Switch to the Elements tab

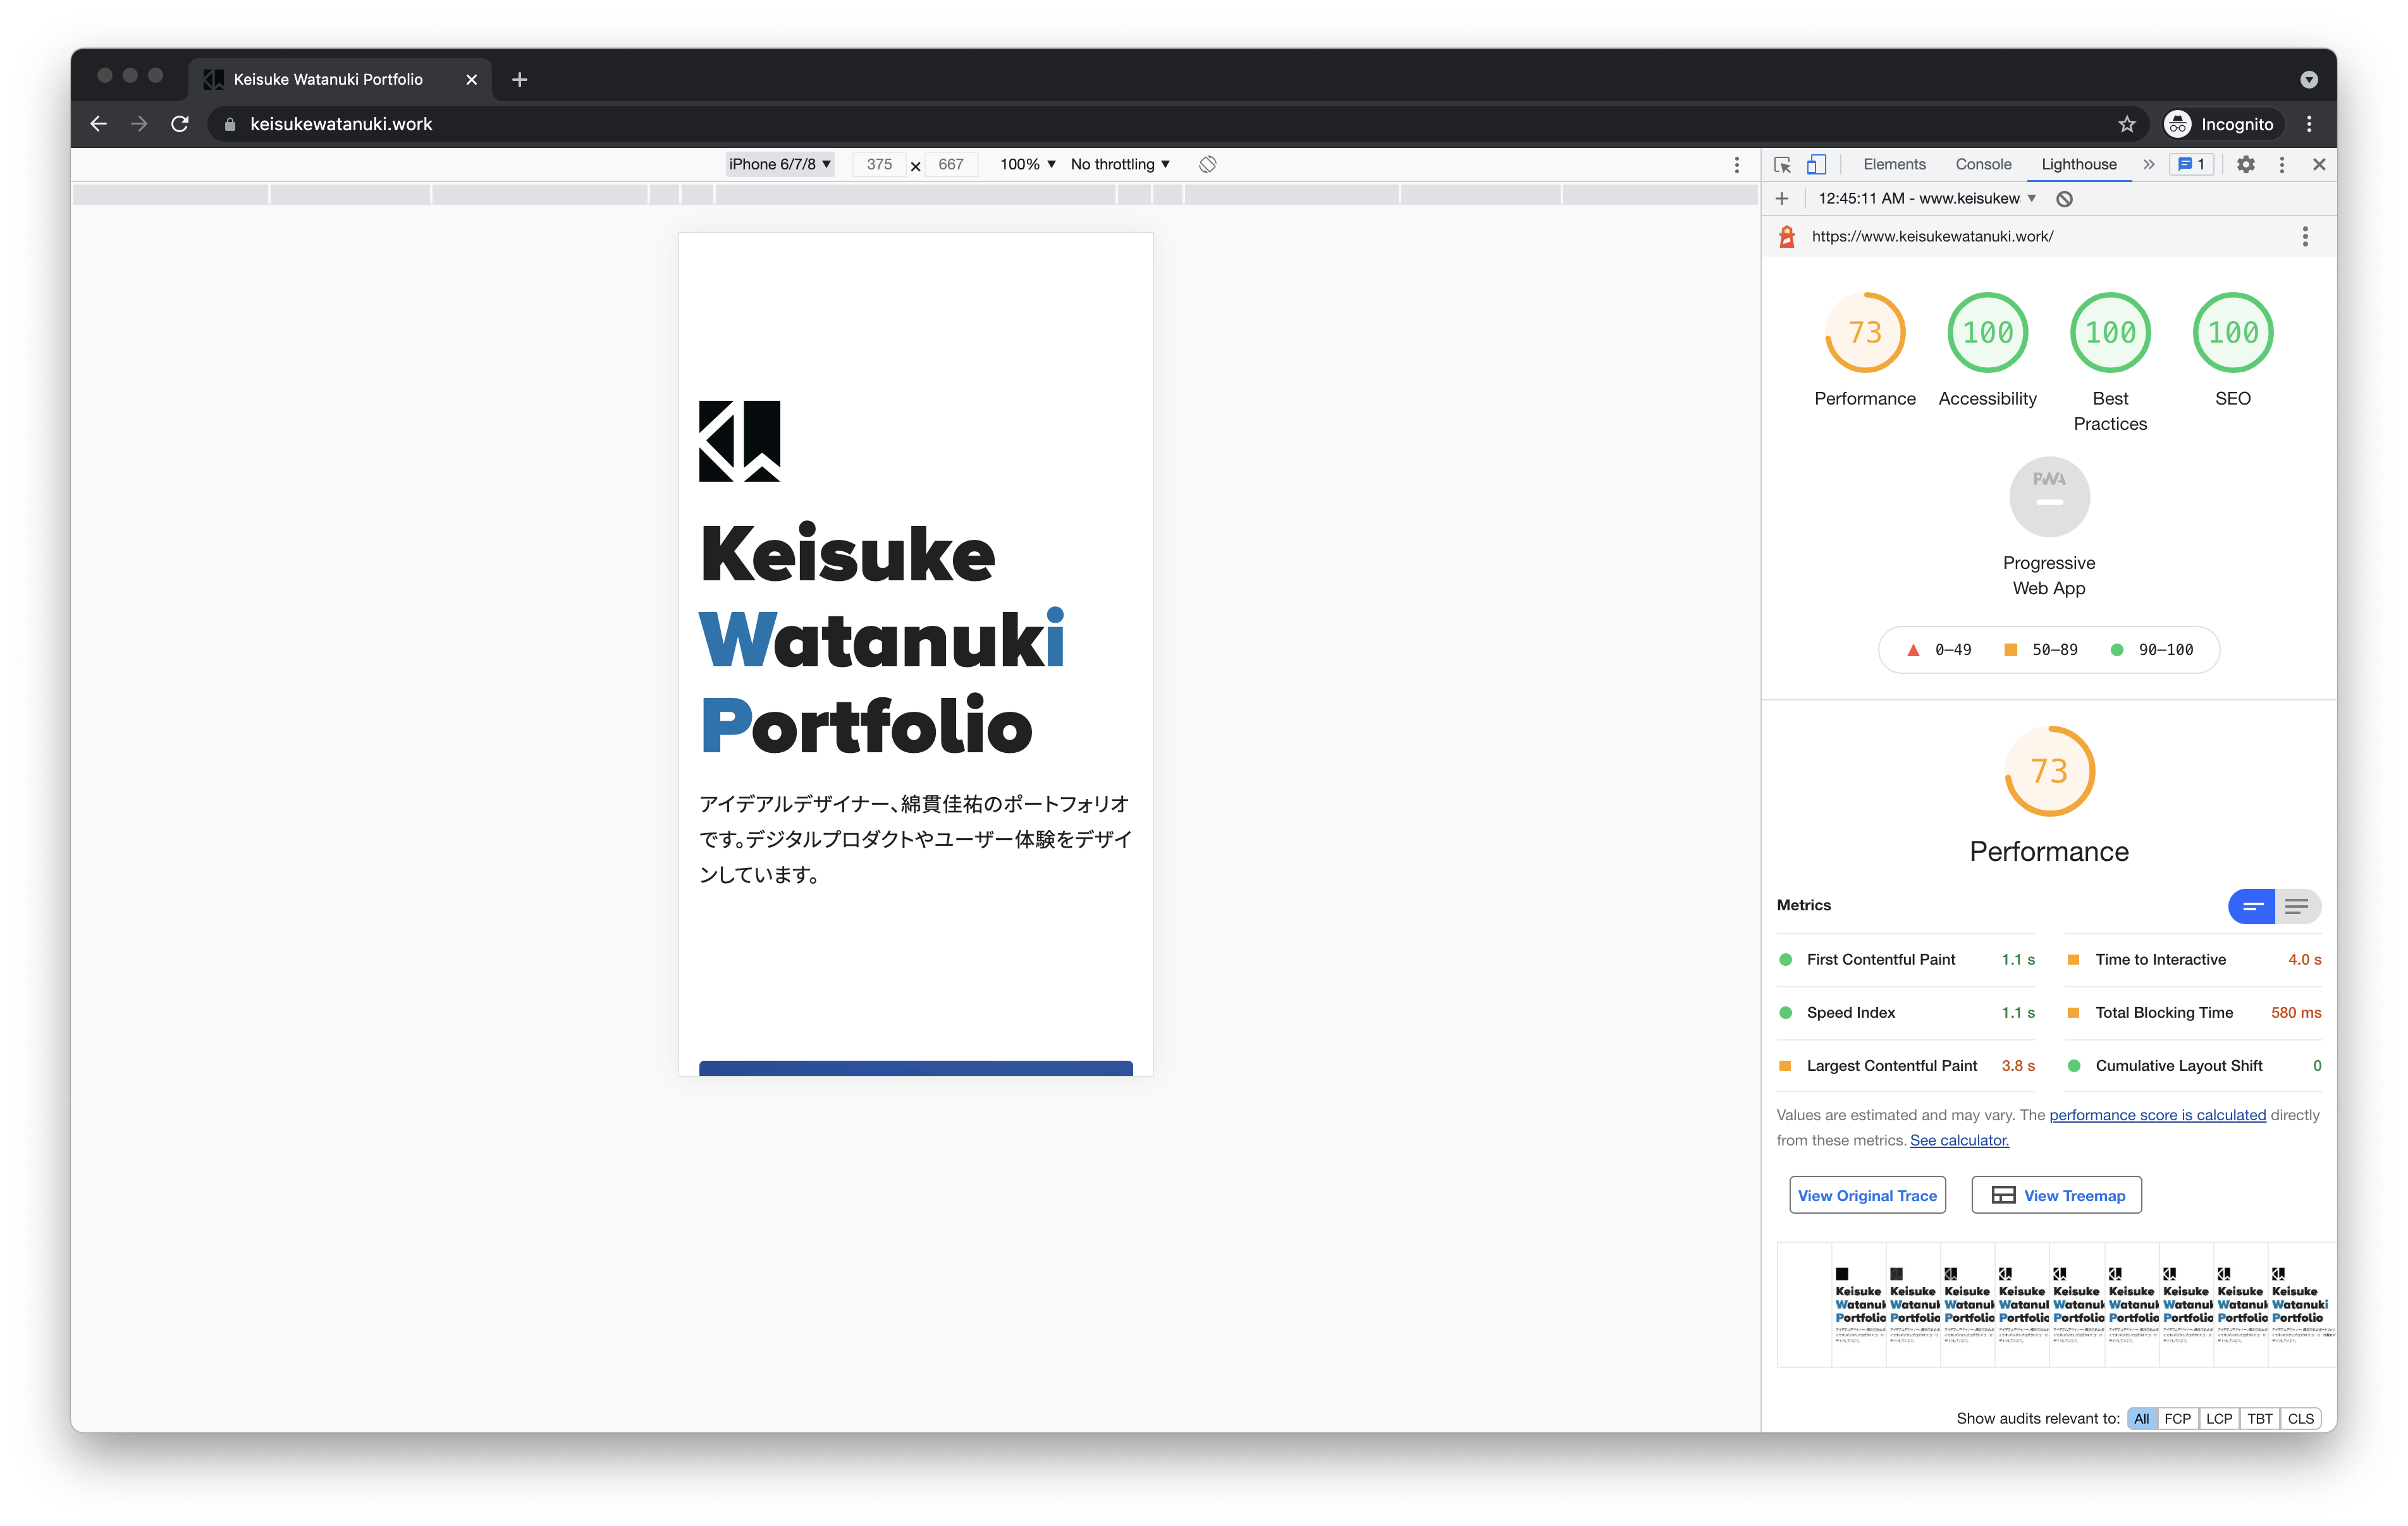pos(1894,164)
